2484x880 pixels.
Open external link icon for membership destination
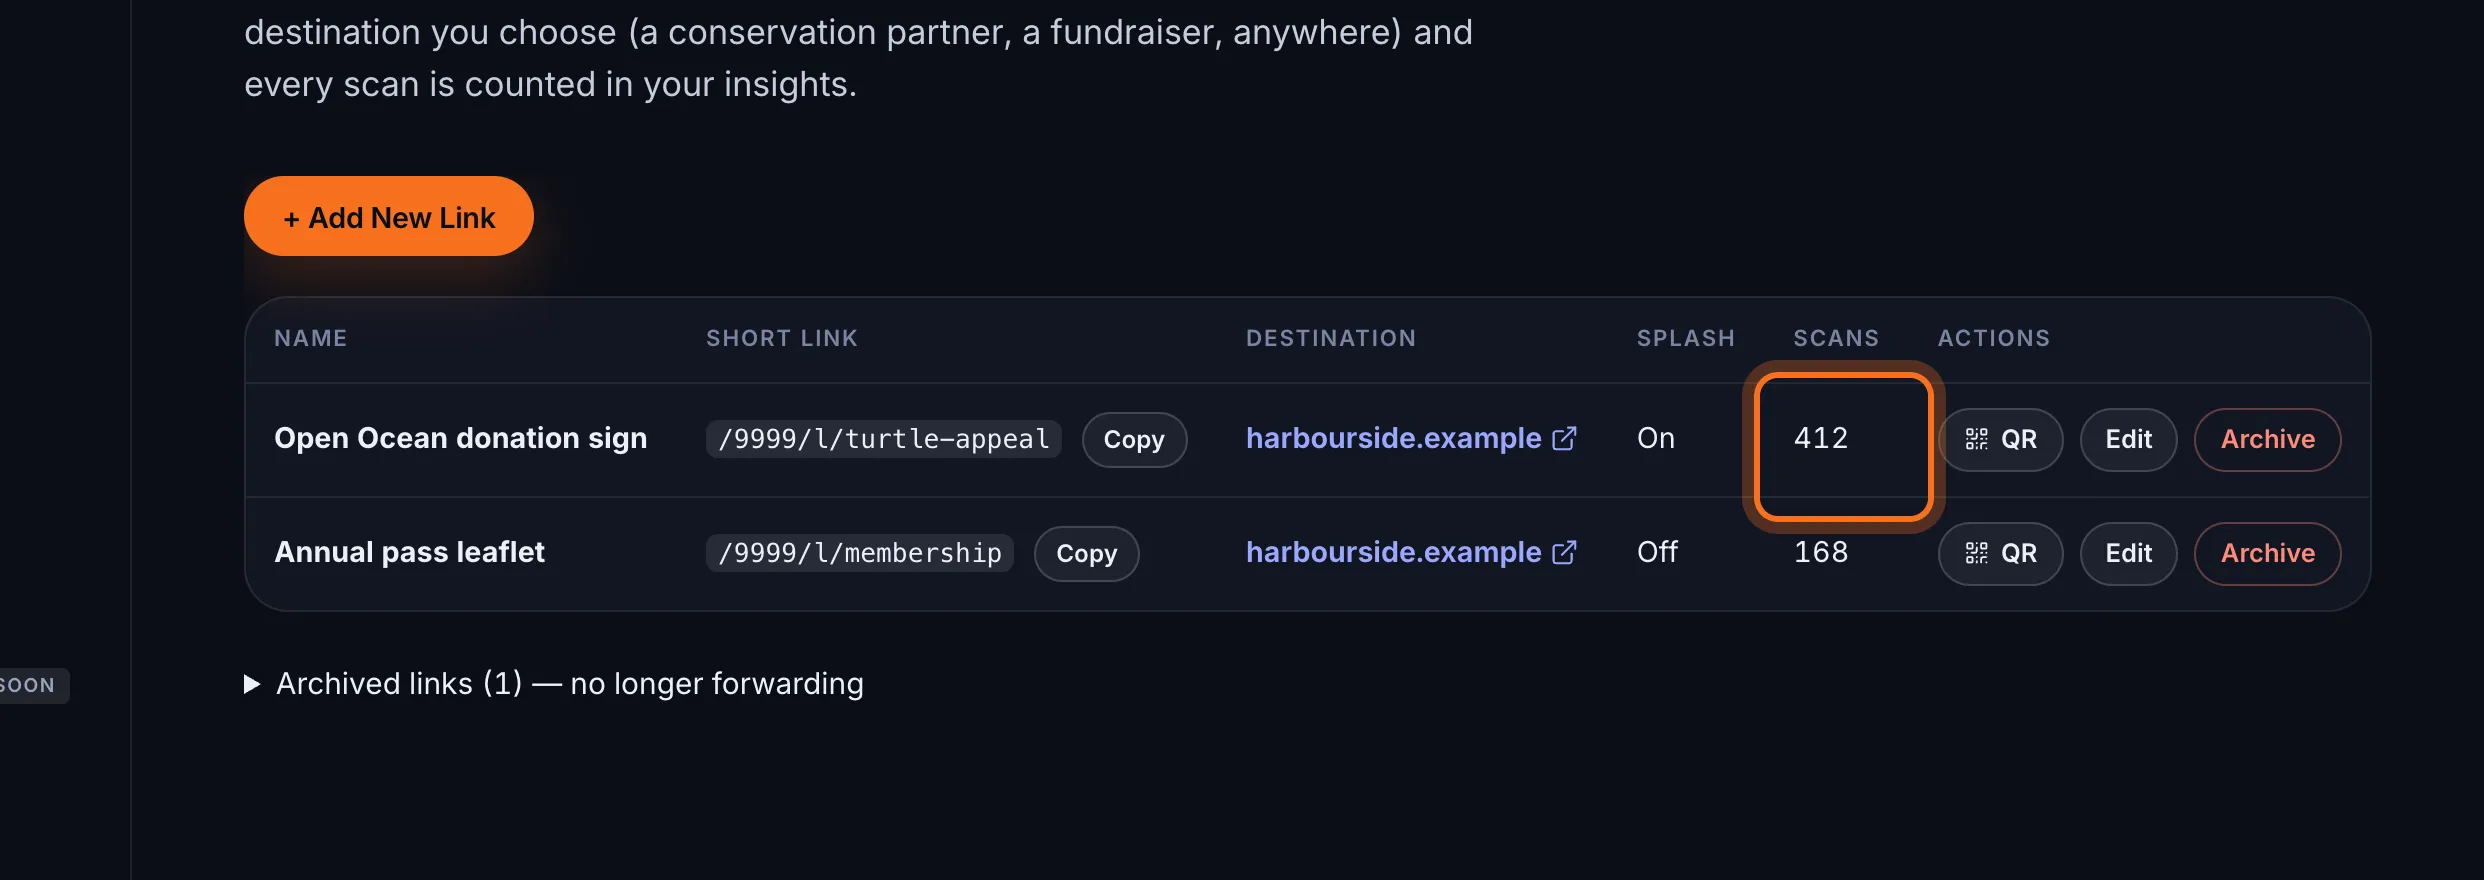tap(1564, 552)
